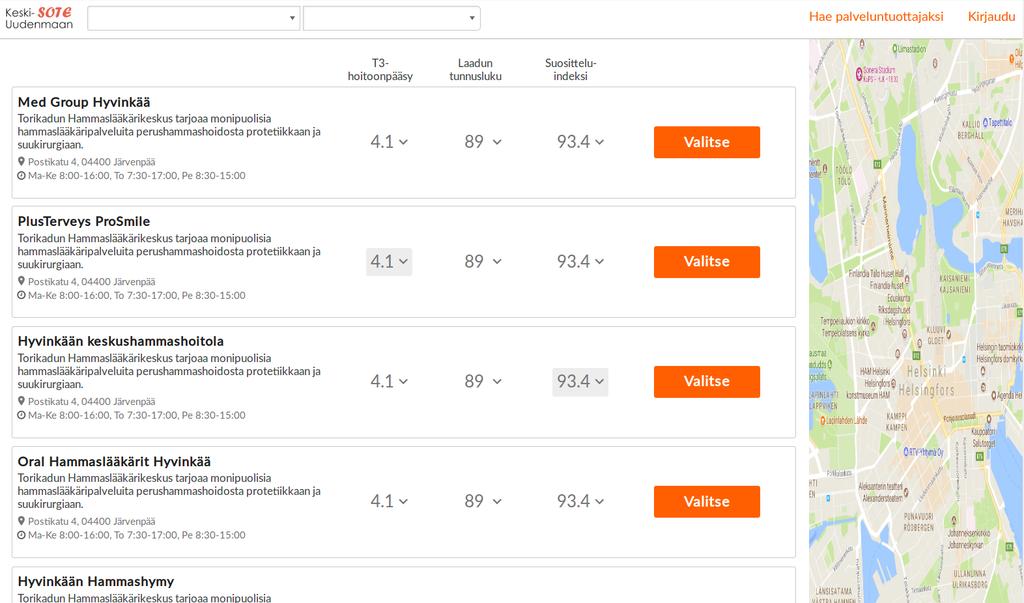This screenshot has width=1024, height=603.
Task: Click the Torikadun description under Med Group Hyvinkää
Action: [x=169, y=131]
